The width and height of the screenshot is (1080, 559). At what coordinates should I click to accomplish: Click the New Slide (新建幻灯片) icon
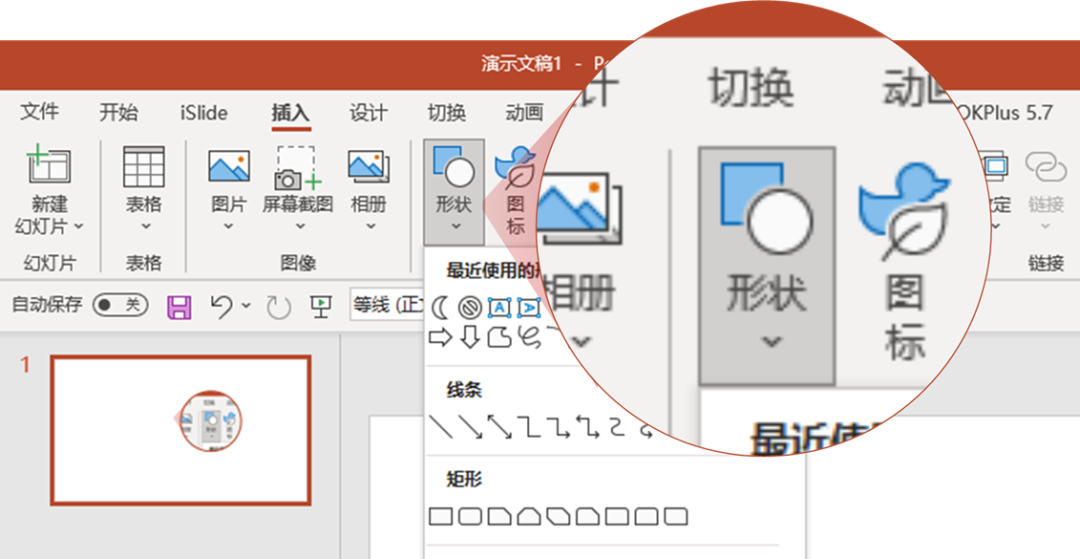(x=49, y=165)
